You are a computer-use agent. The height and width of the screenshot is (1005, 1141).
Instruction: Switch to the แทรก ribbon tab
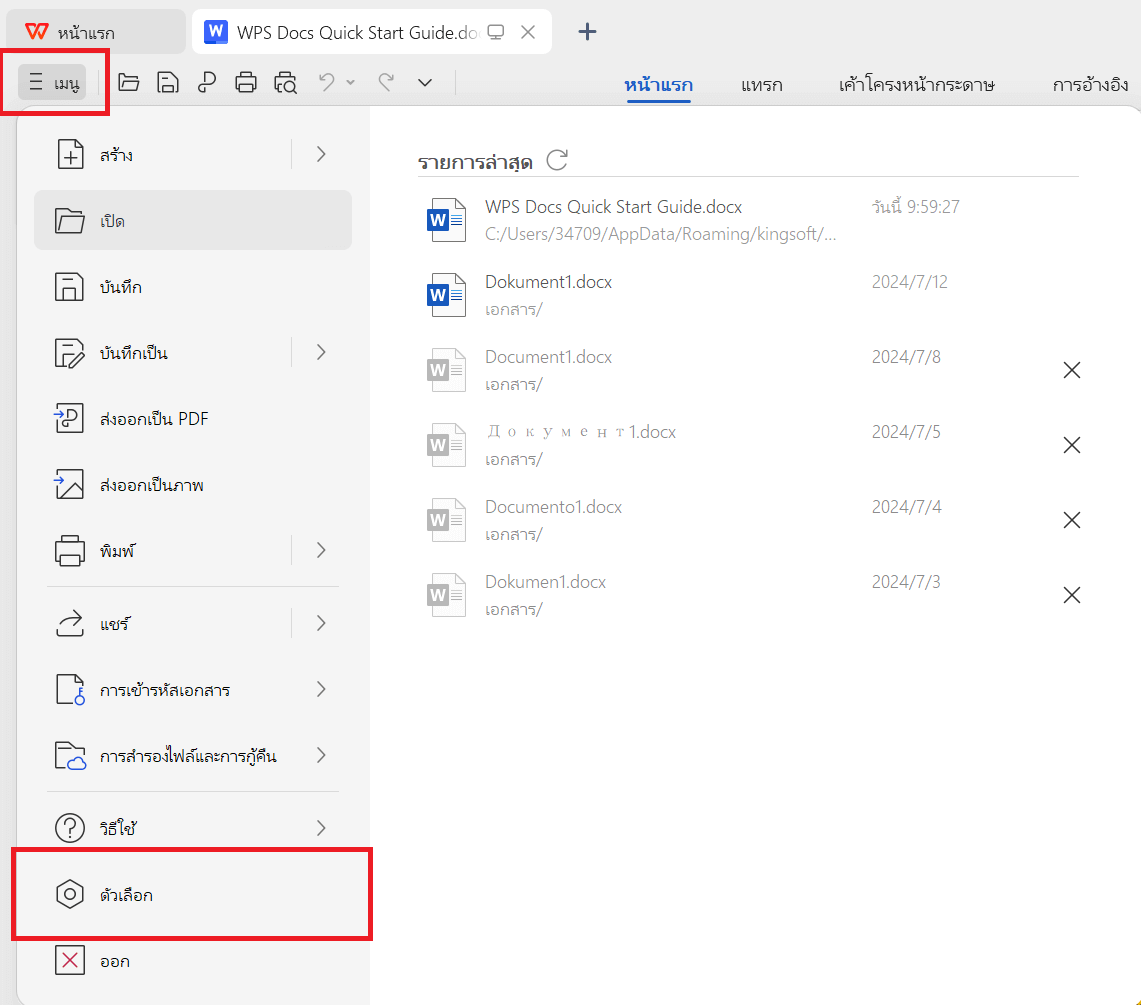[x=761, y=85]
